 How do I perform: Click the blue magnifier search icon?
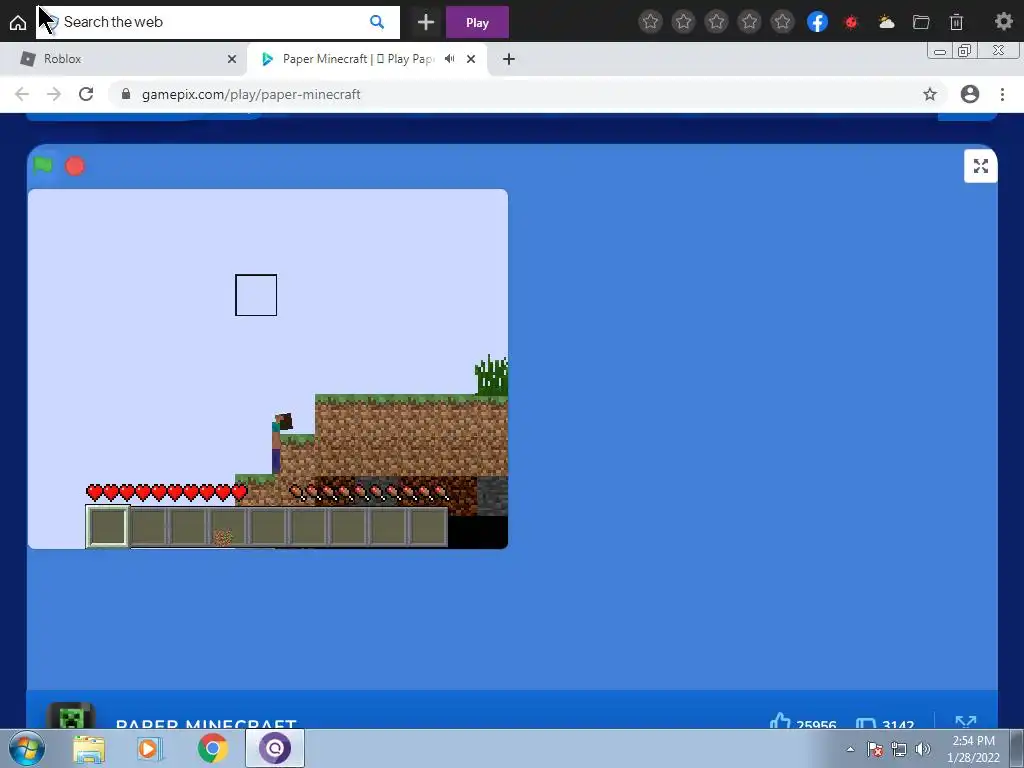pyautogui.click(x=377, y=22)
